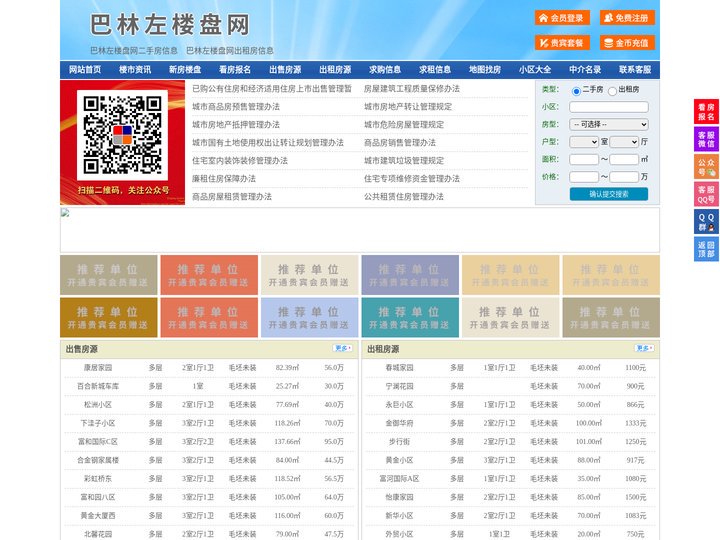Click the maximum 价格 input field
Screen dimensions: 720x540
click(x=624, y=177)
